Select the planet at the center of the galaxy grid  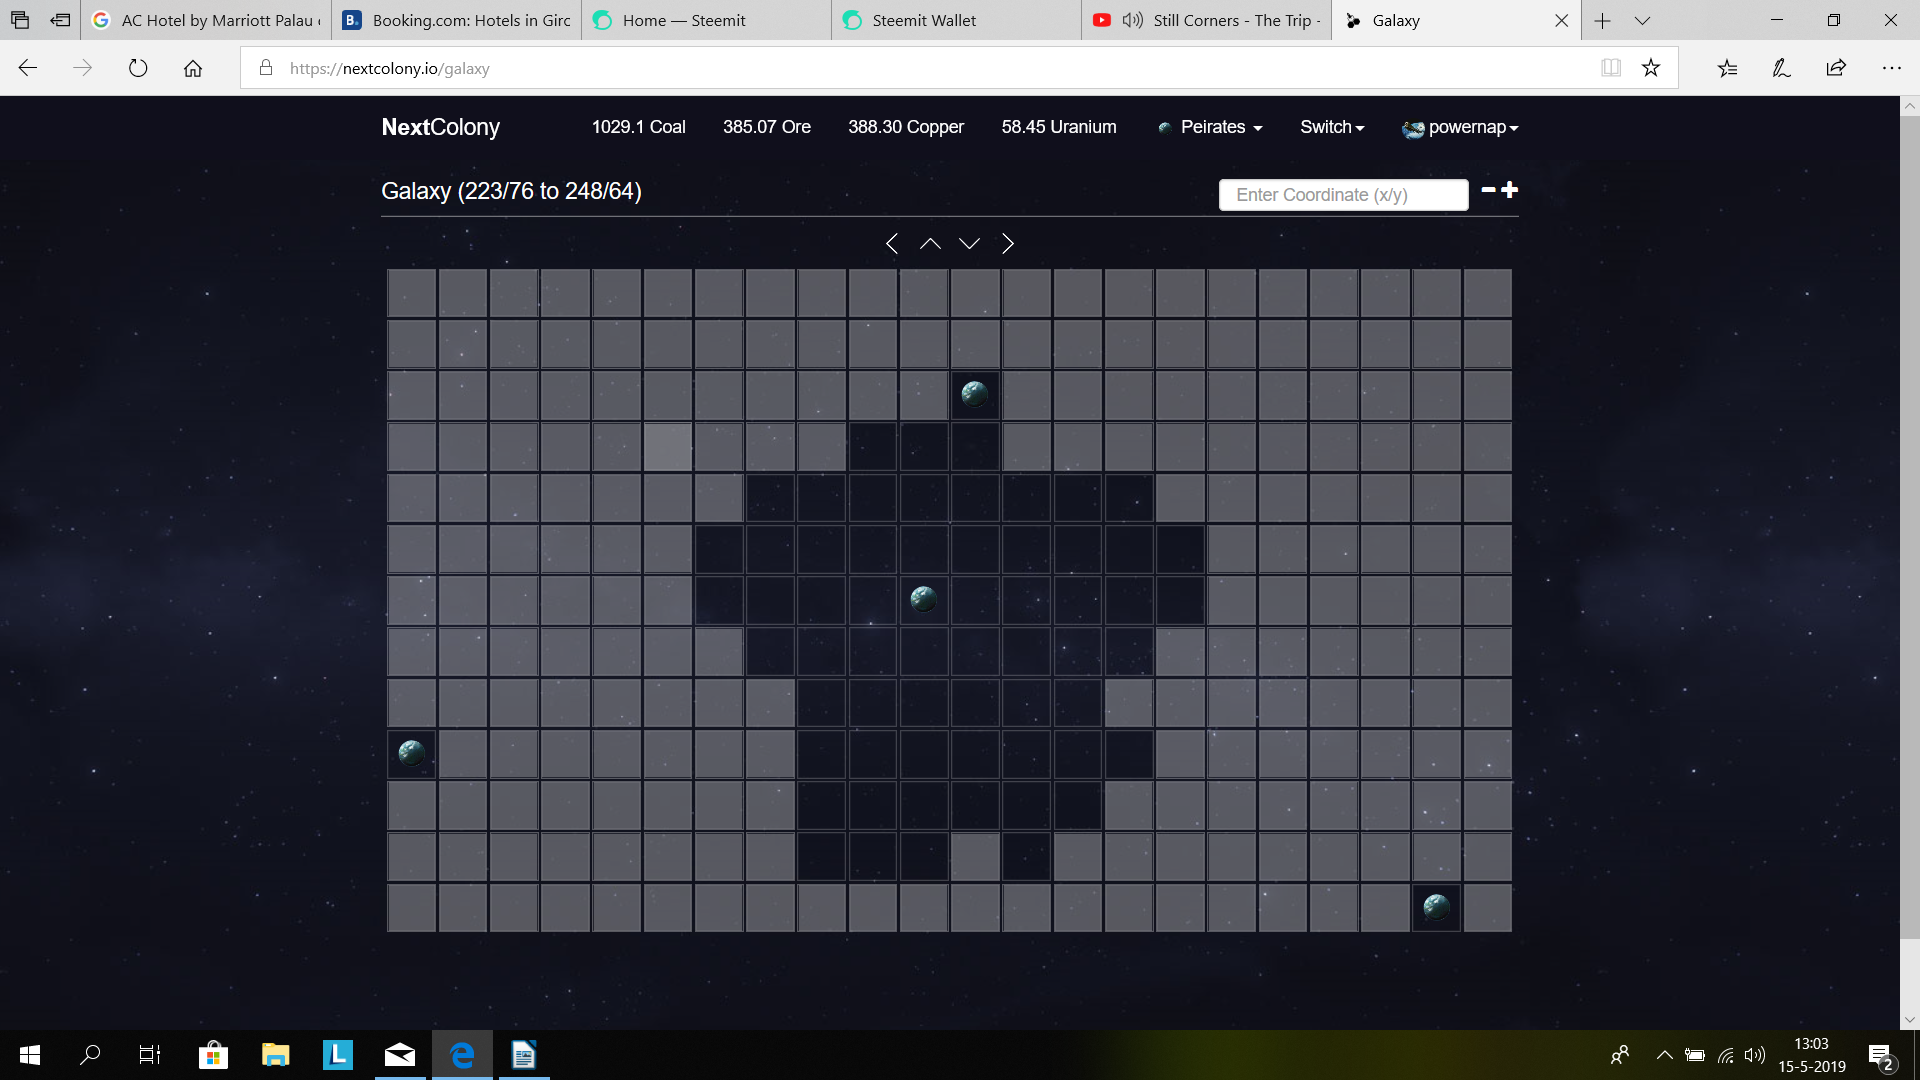tap(923, 600)
